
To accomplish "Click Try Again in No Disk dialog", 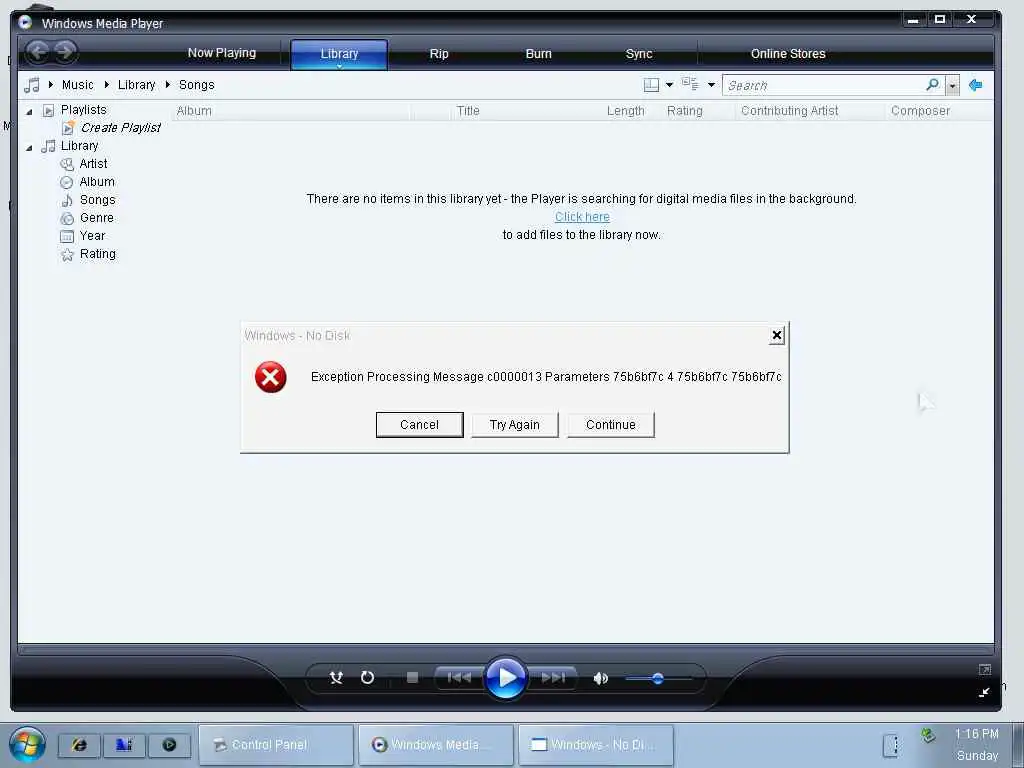I will point(515,424).
